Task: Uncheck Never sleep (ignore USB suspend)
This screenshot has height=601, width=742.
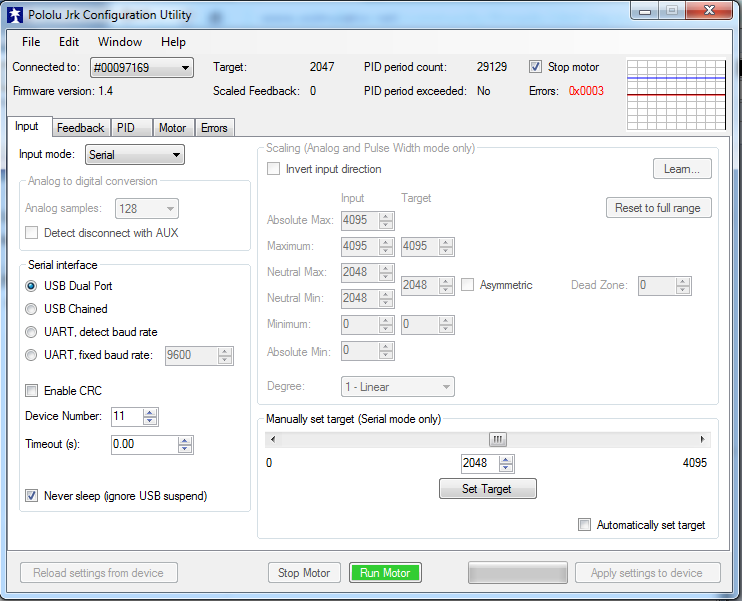Action: click(32, 496)
